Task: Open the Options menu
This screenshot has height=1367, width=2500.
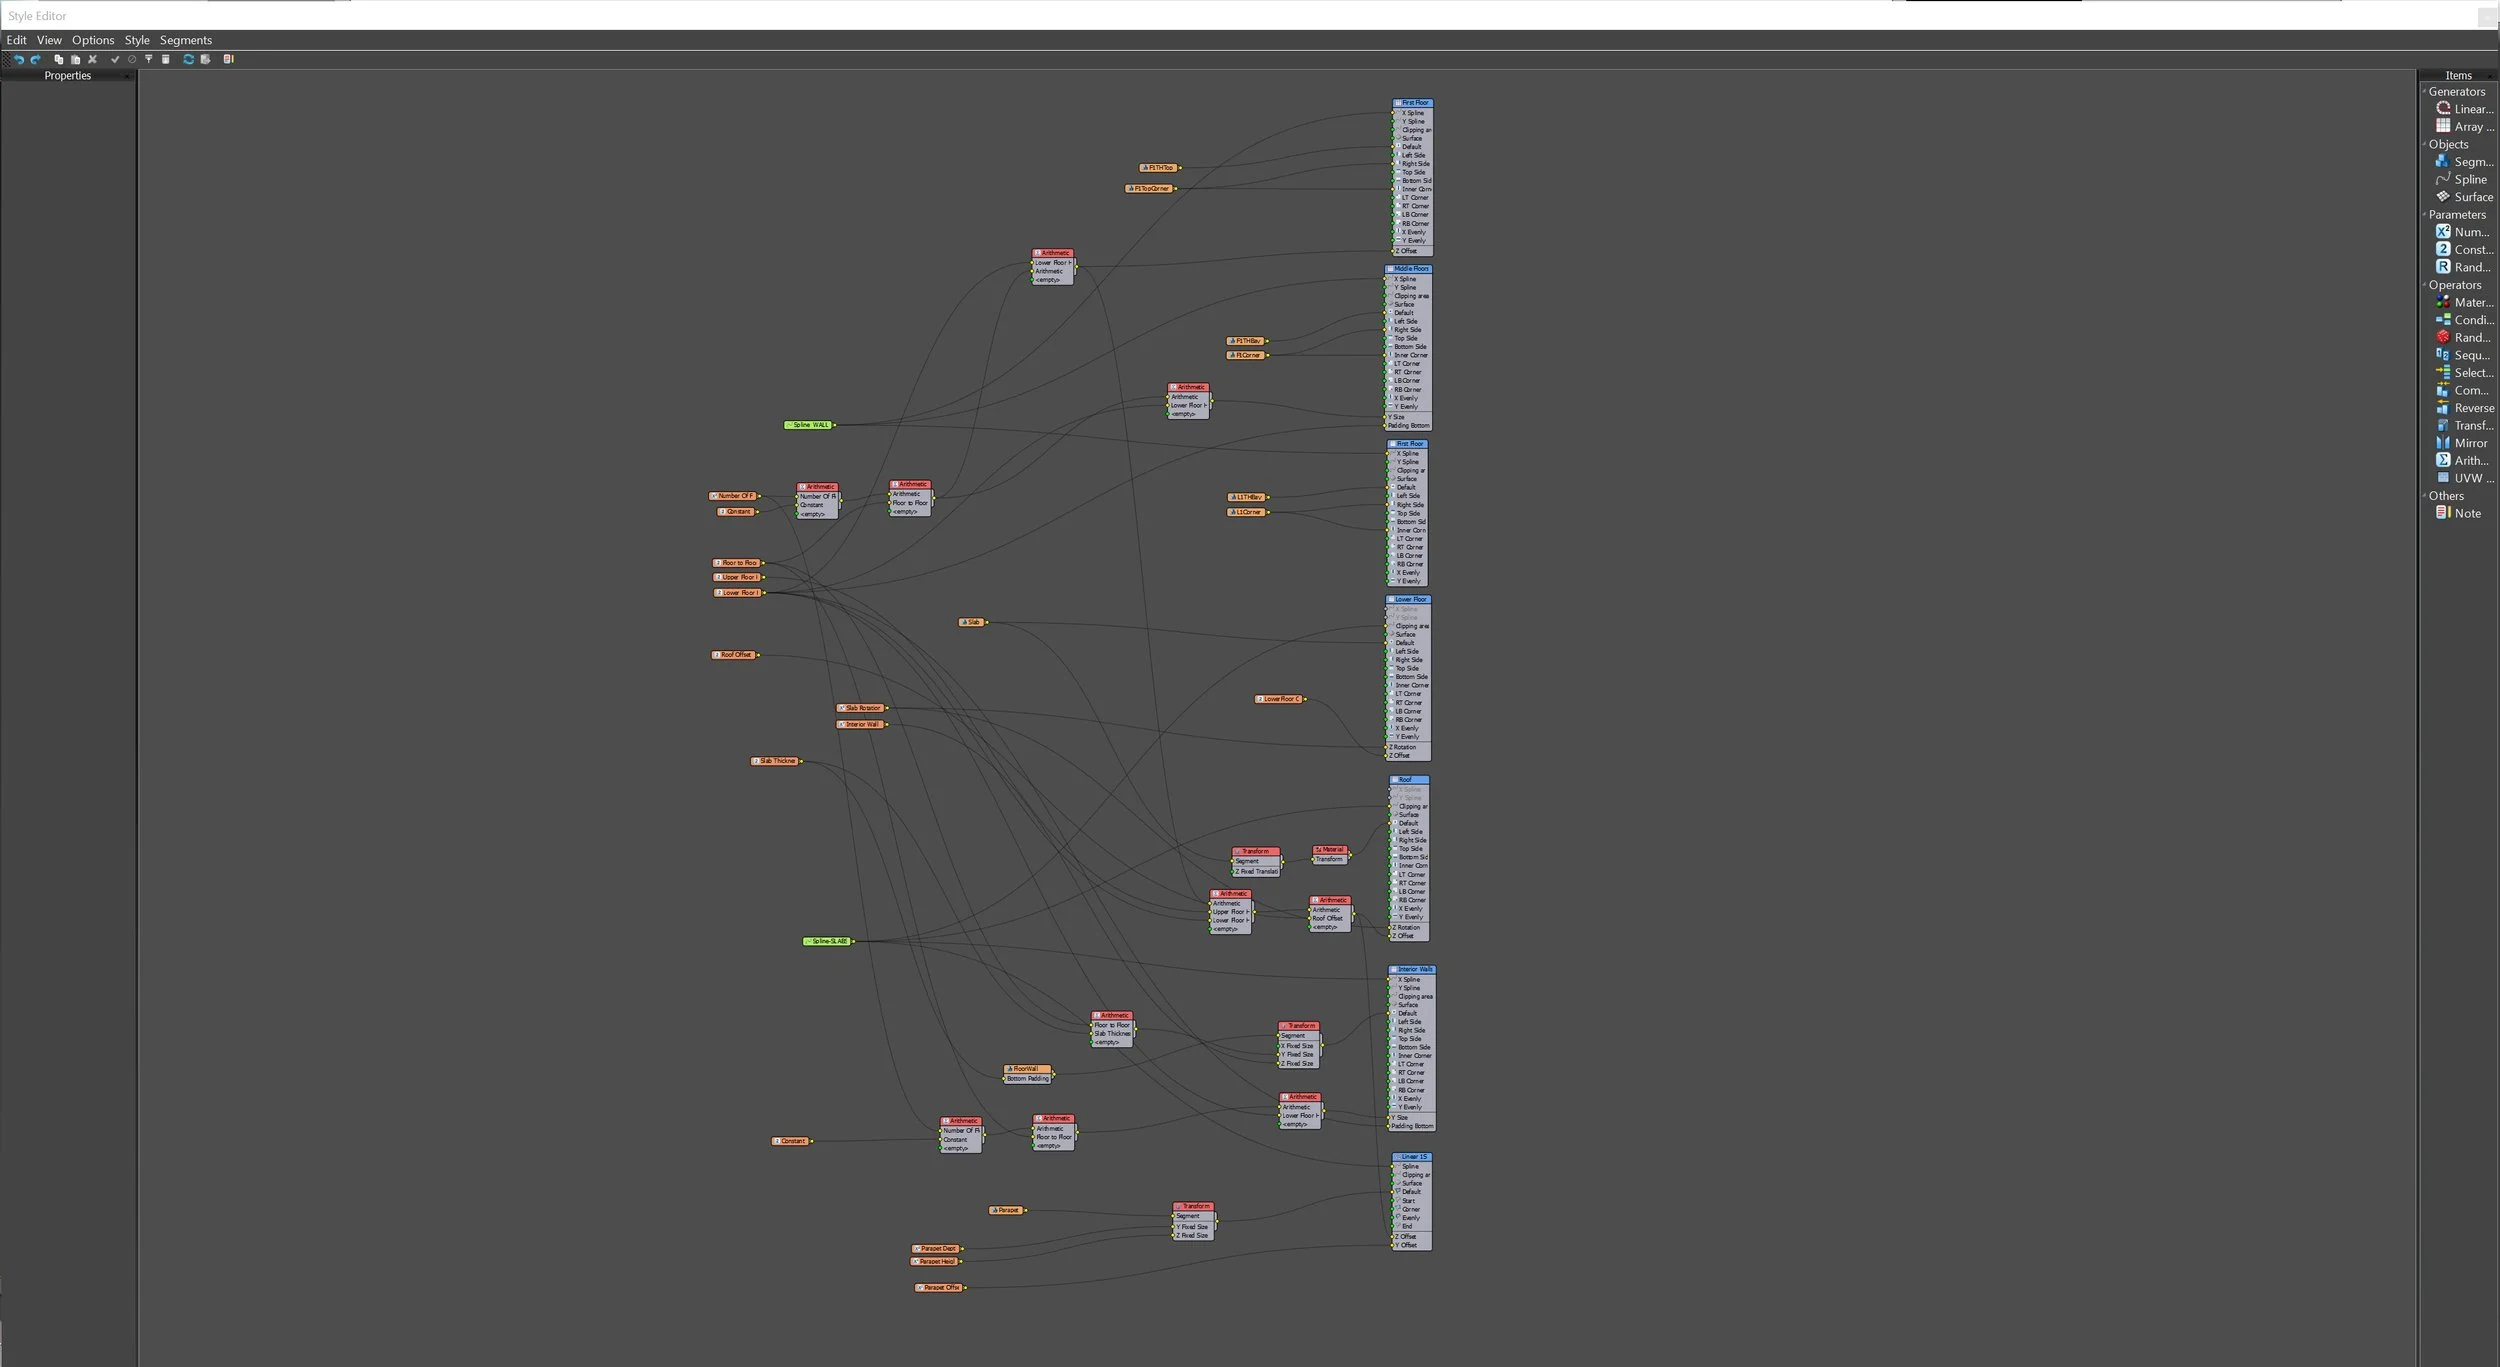Action: click(x=93, y=40)
